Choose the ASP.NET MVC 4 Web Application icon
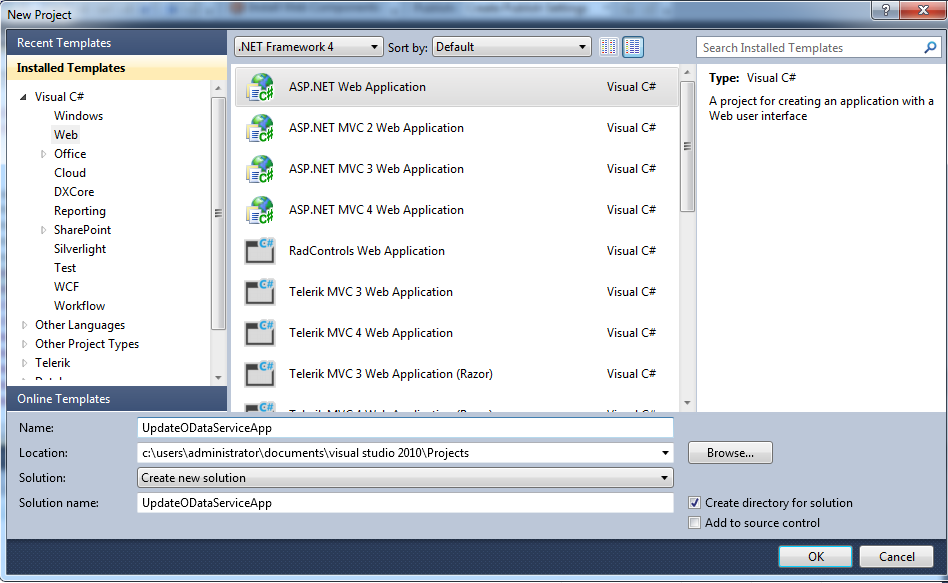 point(260,210)
